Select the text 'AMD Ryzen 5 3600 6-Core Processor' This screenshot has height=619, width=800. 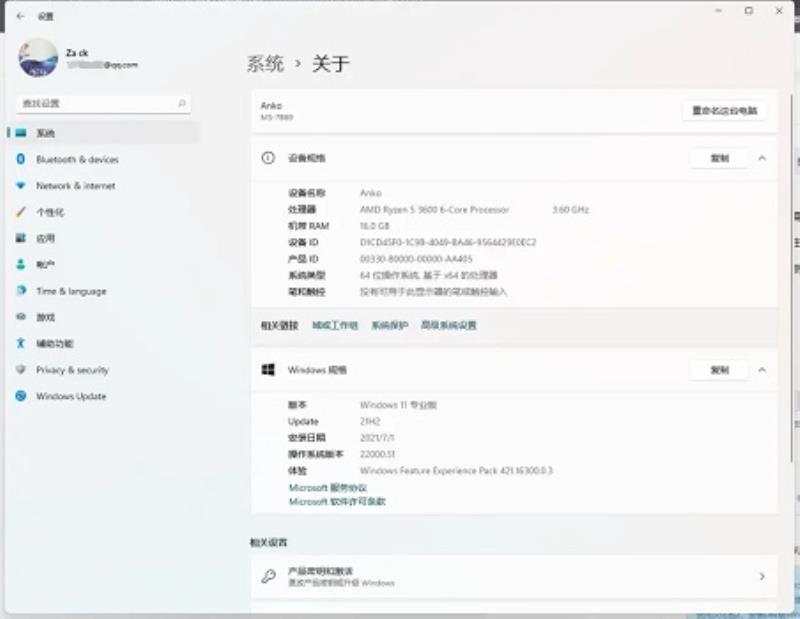(435, 210)
